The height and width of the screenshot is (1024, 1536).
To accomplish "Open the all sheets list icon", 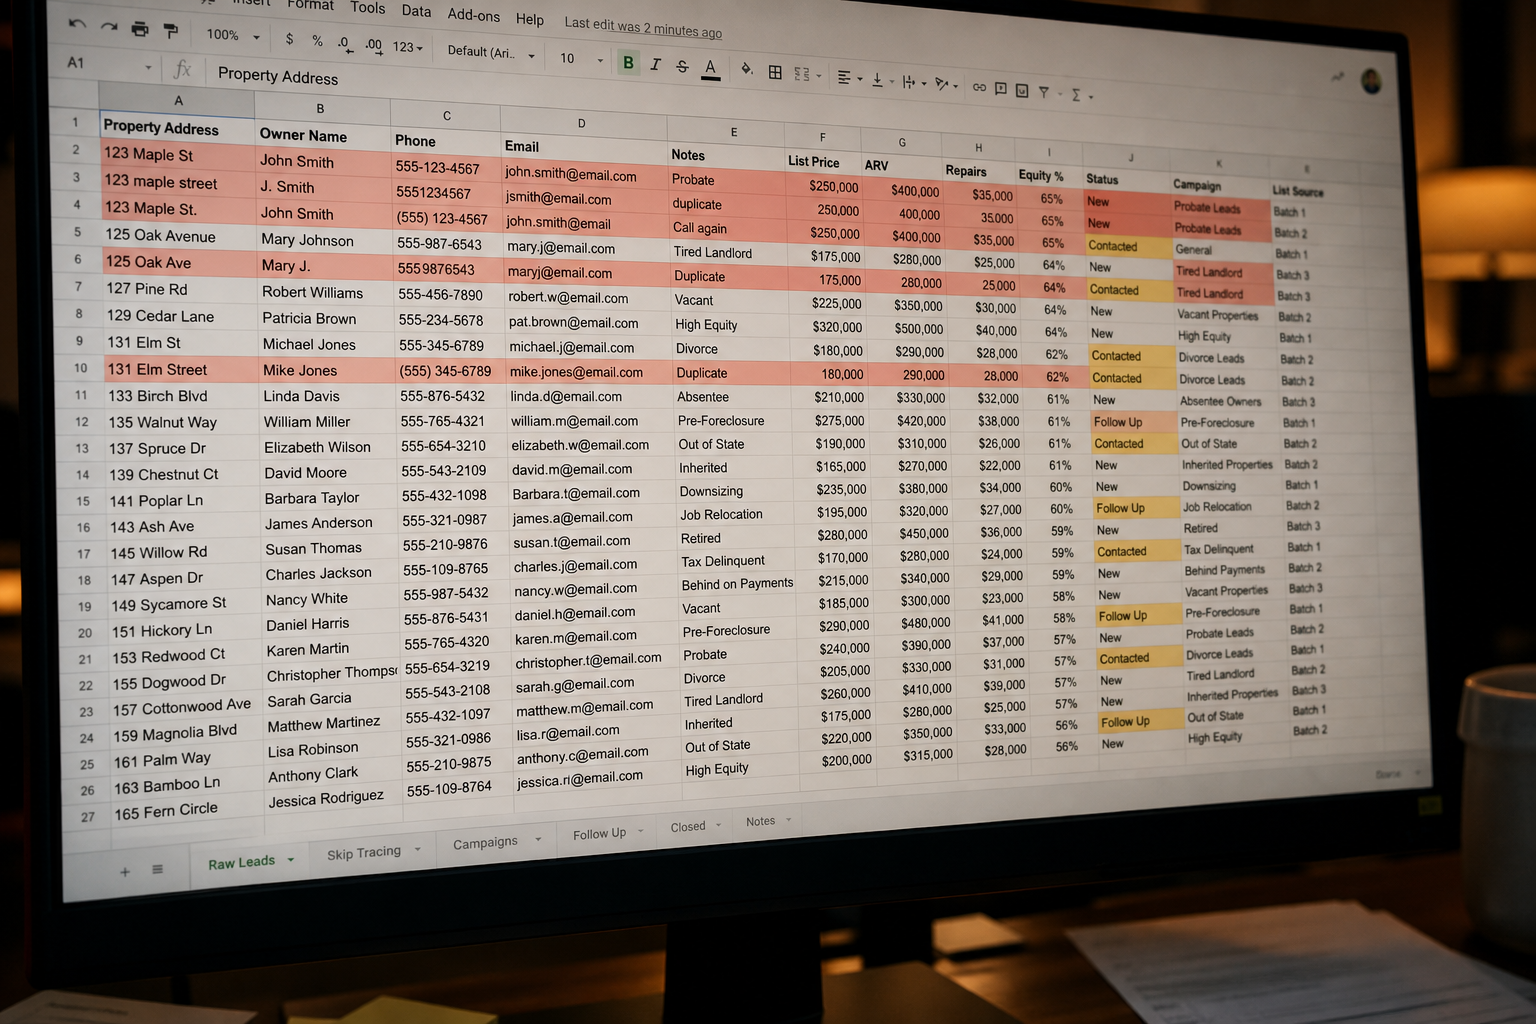I will [157, 870].
